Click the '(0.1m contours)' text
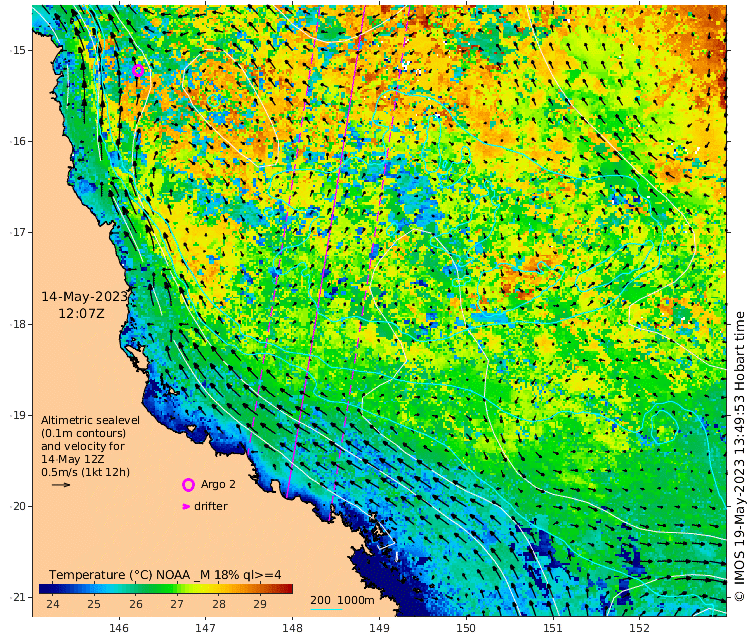The width and height of the screenshot is (750, 640). pyautogui.click(x=84, y=433)
